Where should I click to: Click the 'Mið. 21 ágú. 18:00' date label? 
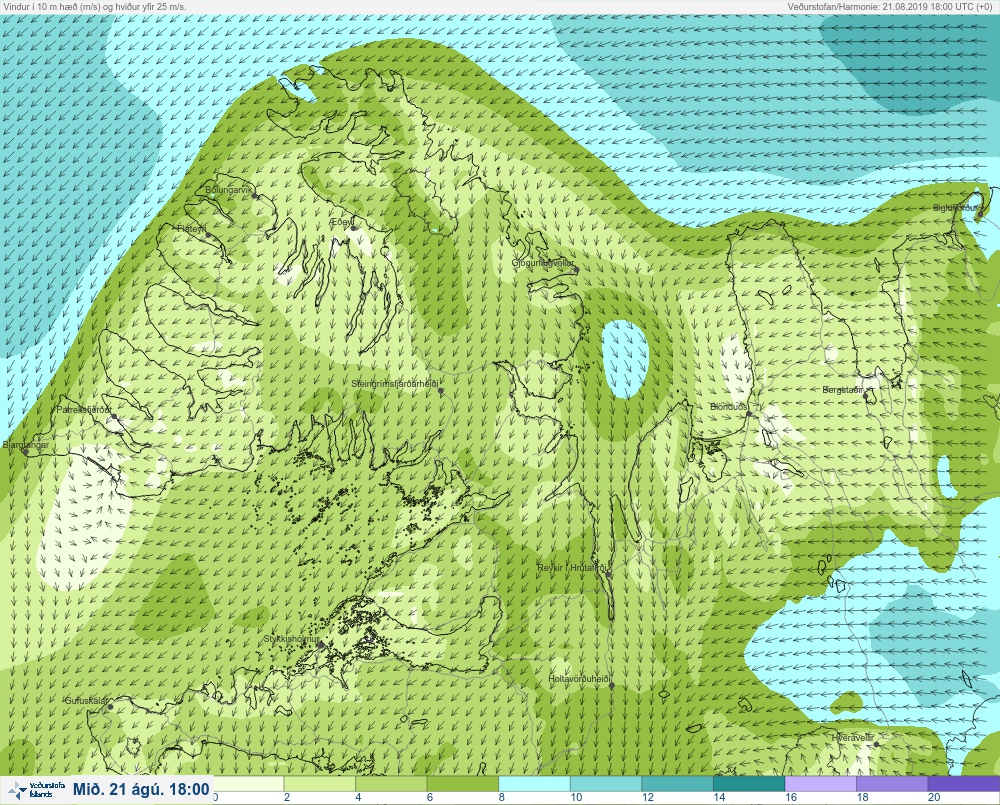[141, 789]
